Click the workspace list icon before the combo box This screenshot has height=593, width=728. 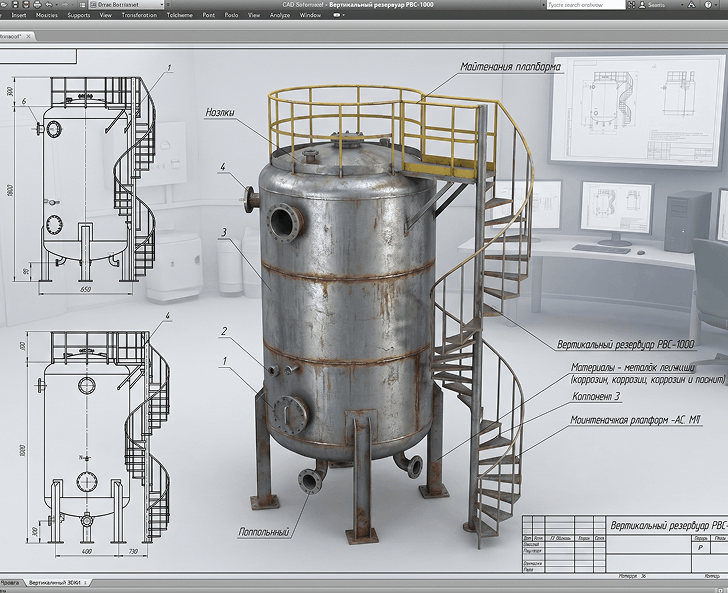[82, 5]
